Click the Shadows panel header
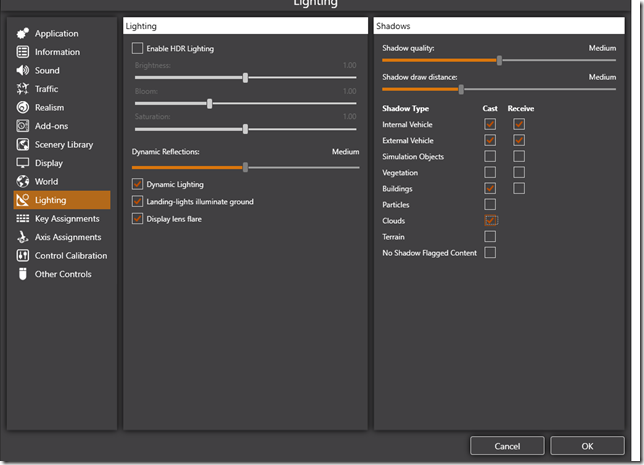Screen dimensions: 644x465 pyautogui.click(x=499, y=26)
